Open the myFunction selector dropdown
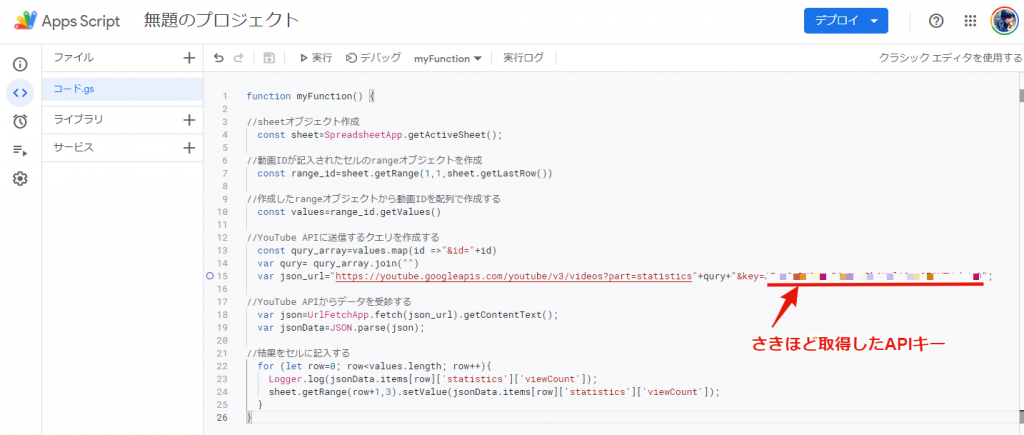1024x435 pixels. click(x=447, y=59)
